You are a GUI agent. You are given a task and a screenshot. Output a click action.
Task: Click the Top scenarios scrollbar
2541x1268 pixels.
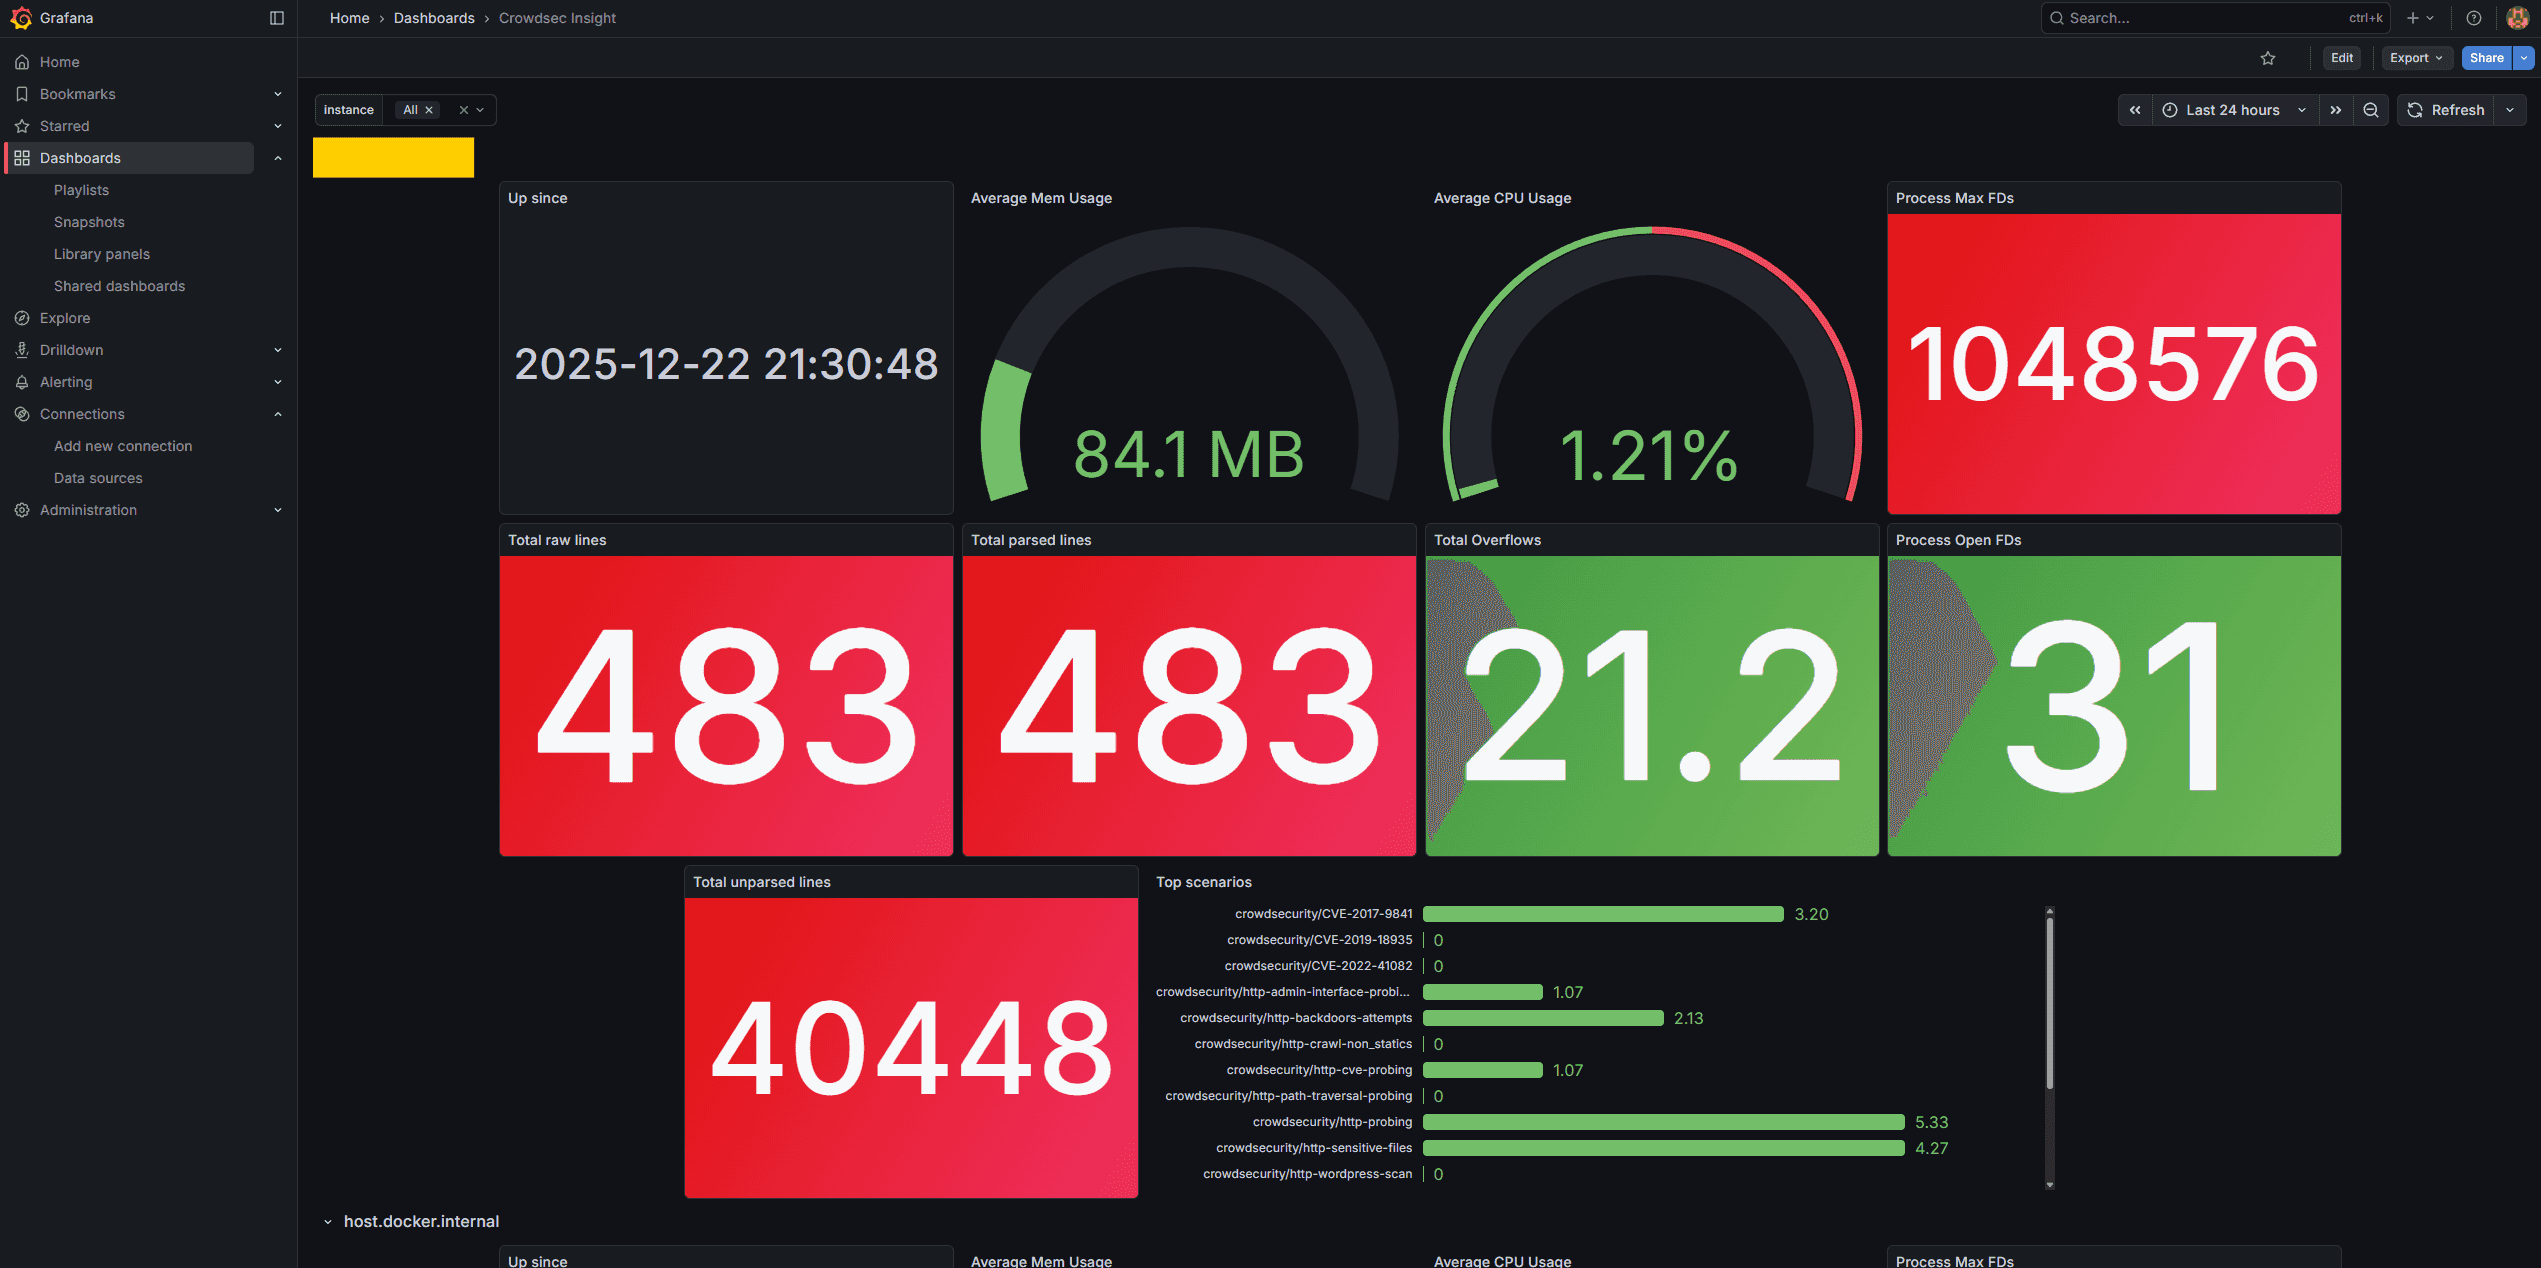coord(2049,1000)
